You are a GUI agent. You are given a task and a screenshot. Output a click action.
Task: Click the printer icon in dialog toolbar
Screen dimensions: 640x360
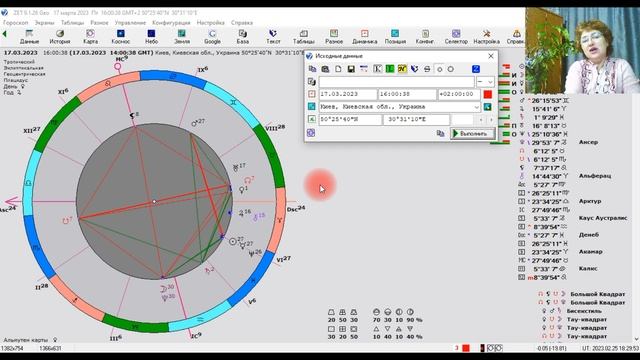point(427,69)
